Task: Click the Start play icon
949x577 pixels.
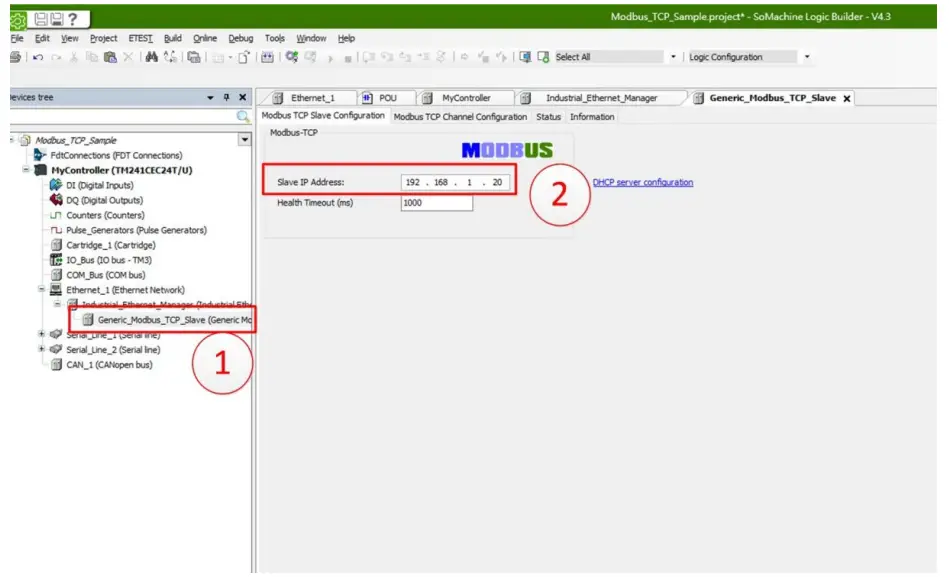Action: point(330,58)
